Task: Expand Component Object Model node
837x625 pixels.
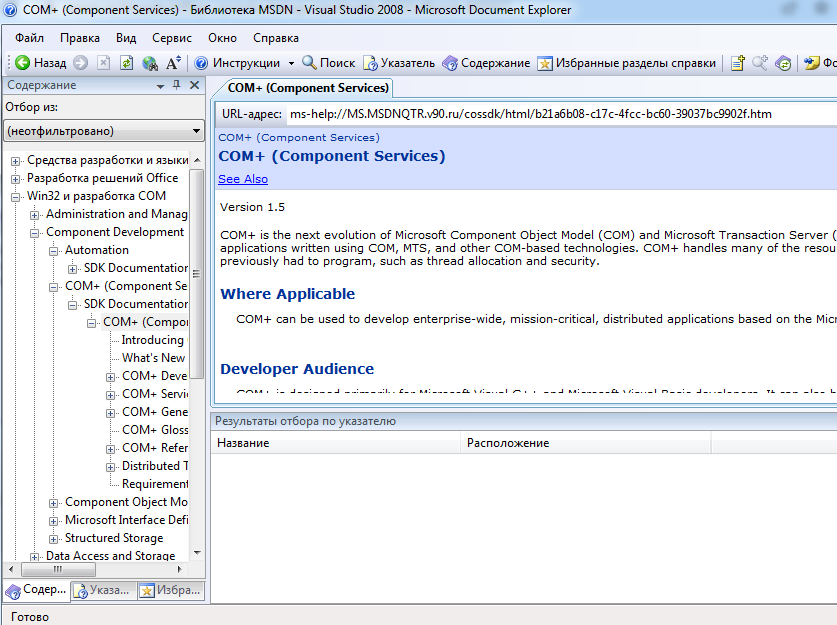Action: pos(53,503)
